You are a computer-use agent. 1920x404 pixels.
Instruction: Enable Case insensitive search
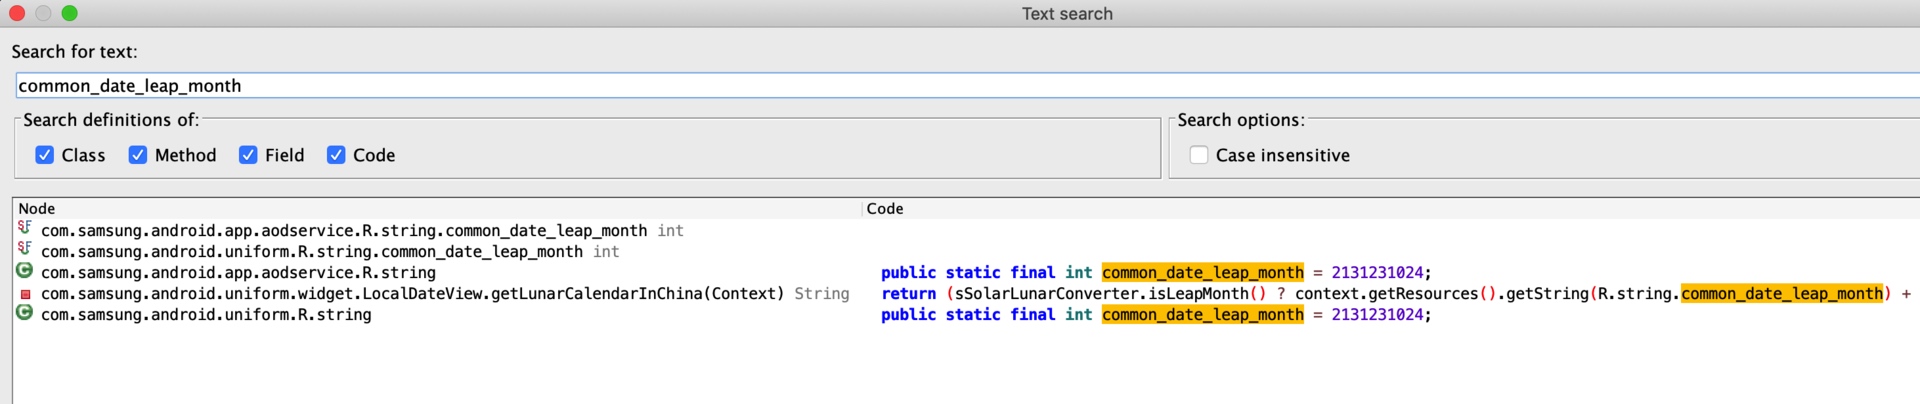[1199, 155]
